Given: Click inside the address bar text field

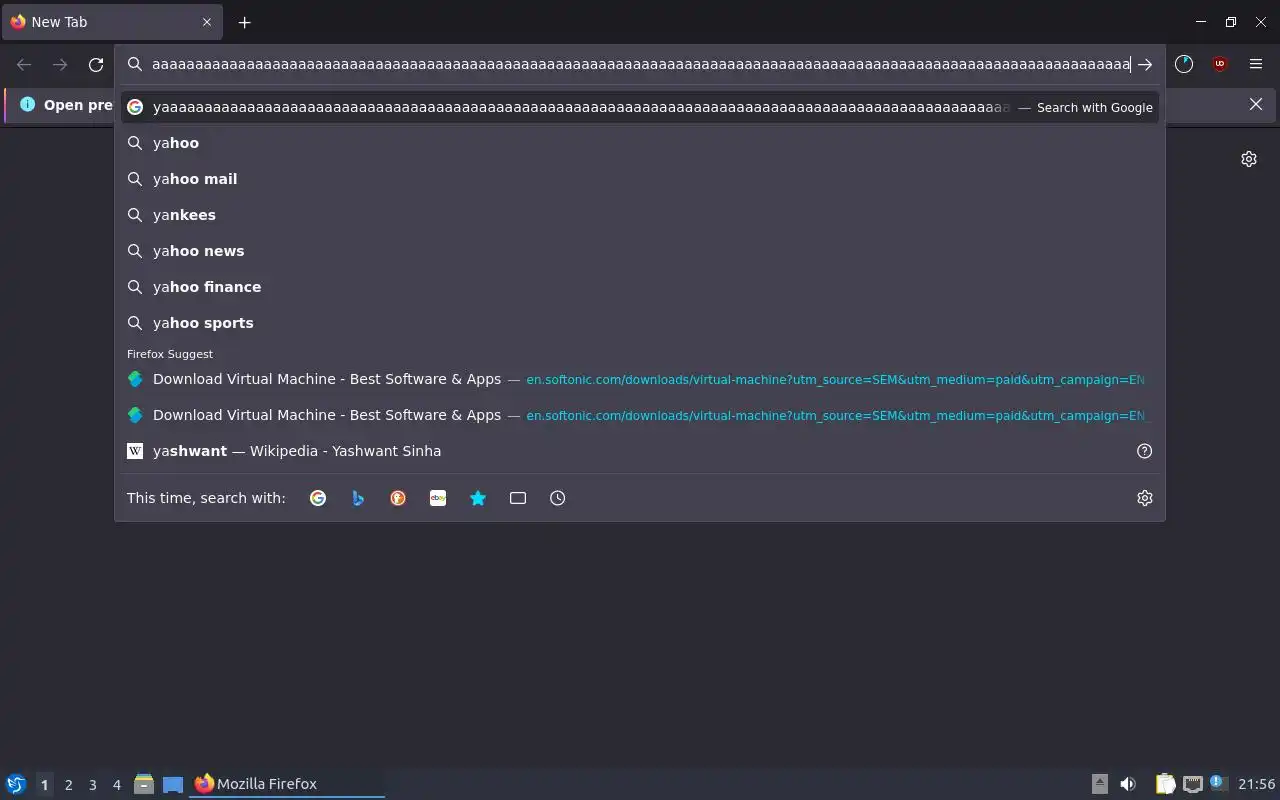Looking at the screenshot, I should (x=640, y=64).
